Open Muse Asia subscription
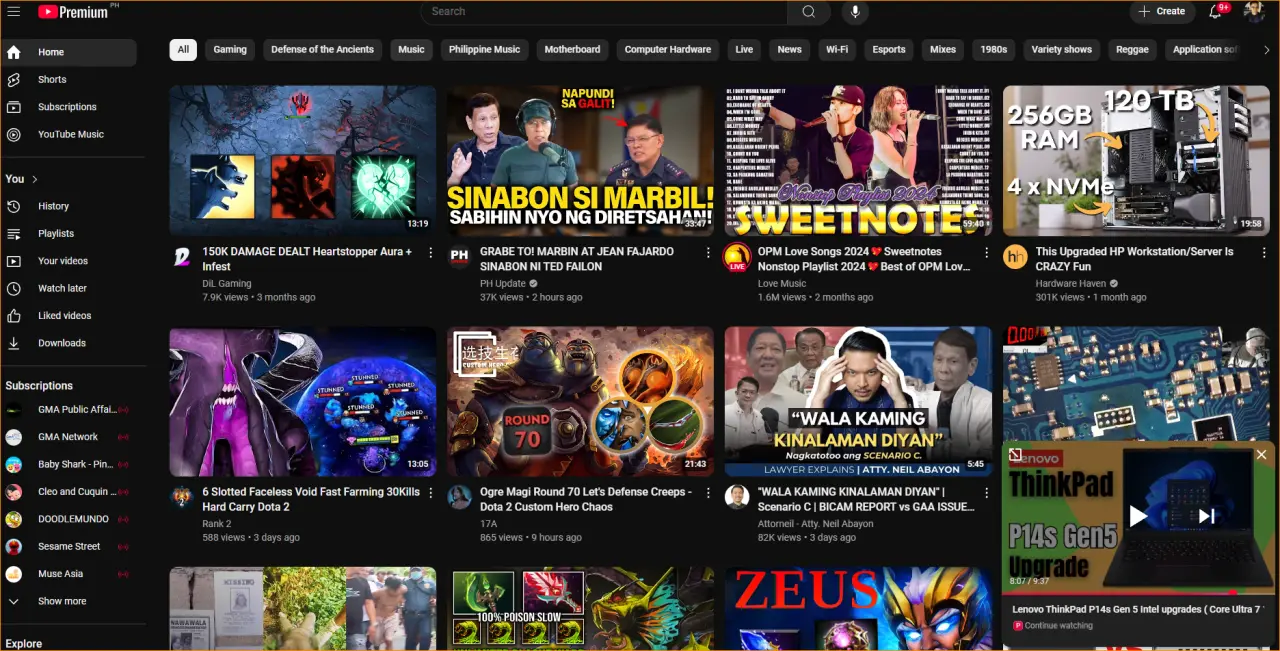 [x=69, y=574]
